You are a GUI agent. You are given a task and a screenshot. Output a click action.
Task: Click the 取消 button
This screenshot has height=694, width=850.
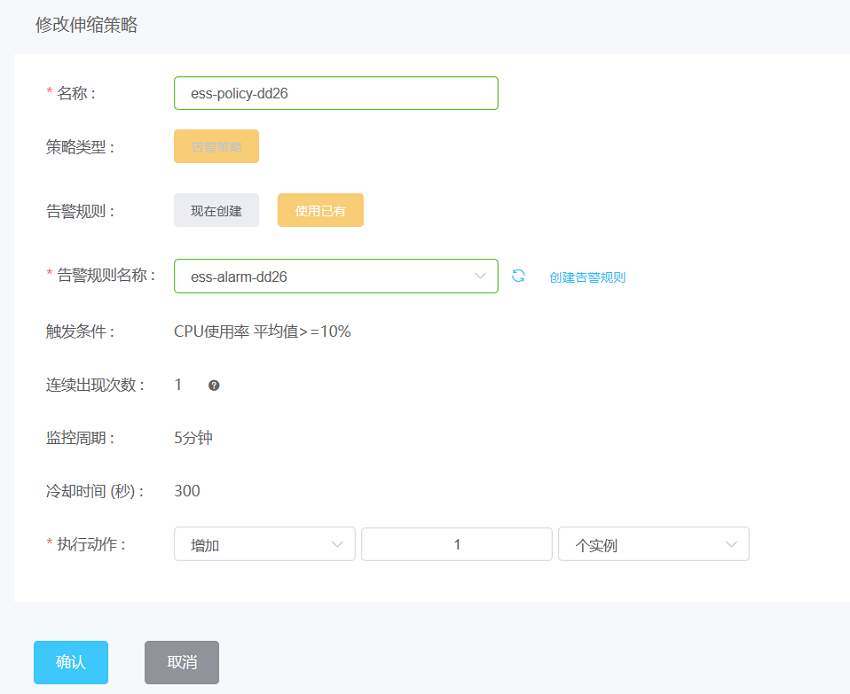(x=182, y=663)
